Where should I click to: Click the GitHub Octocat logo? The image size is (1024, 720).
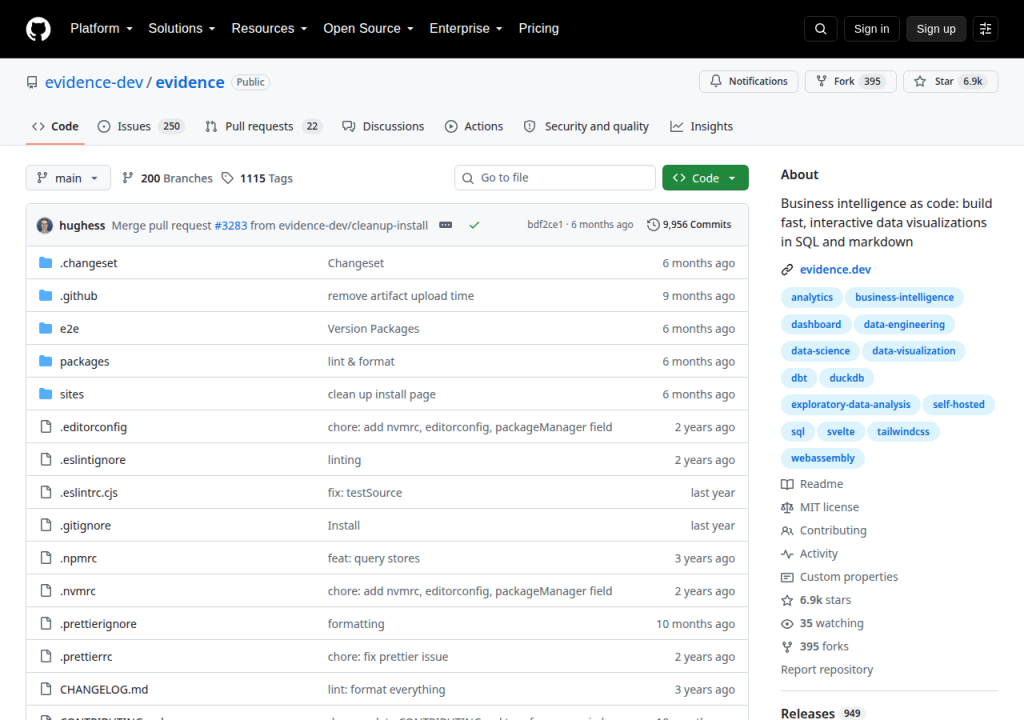(x=38, y=29)
